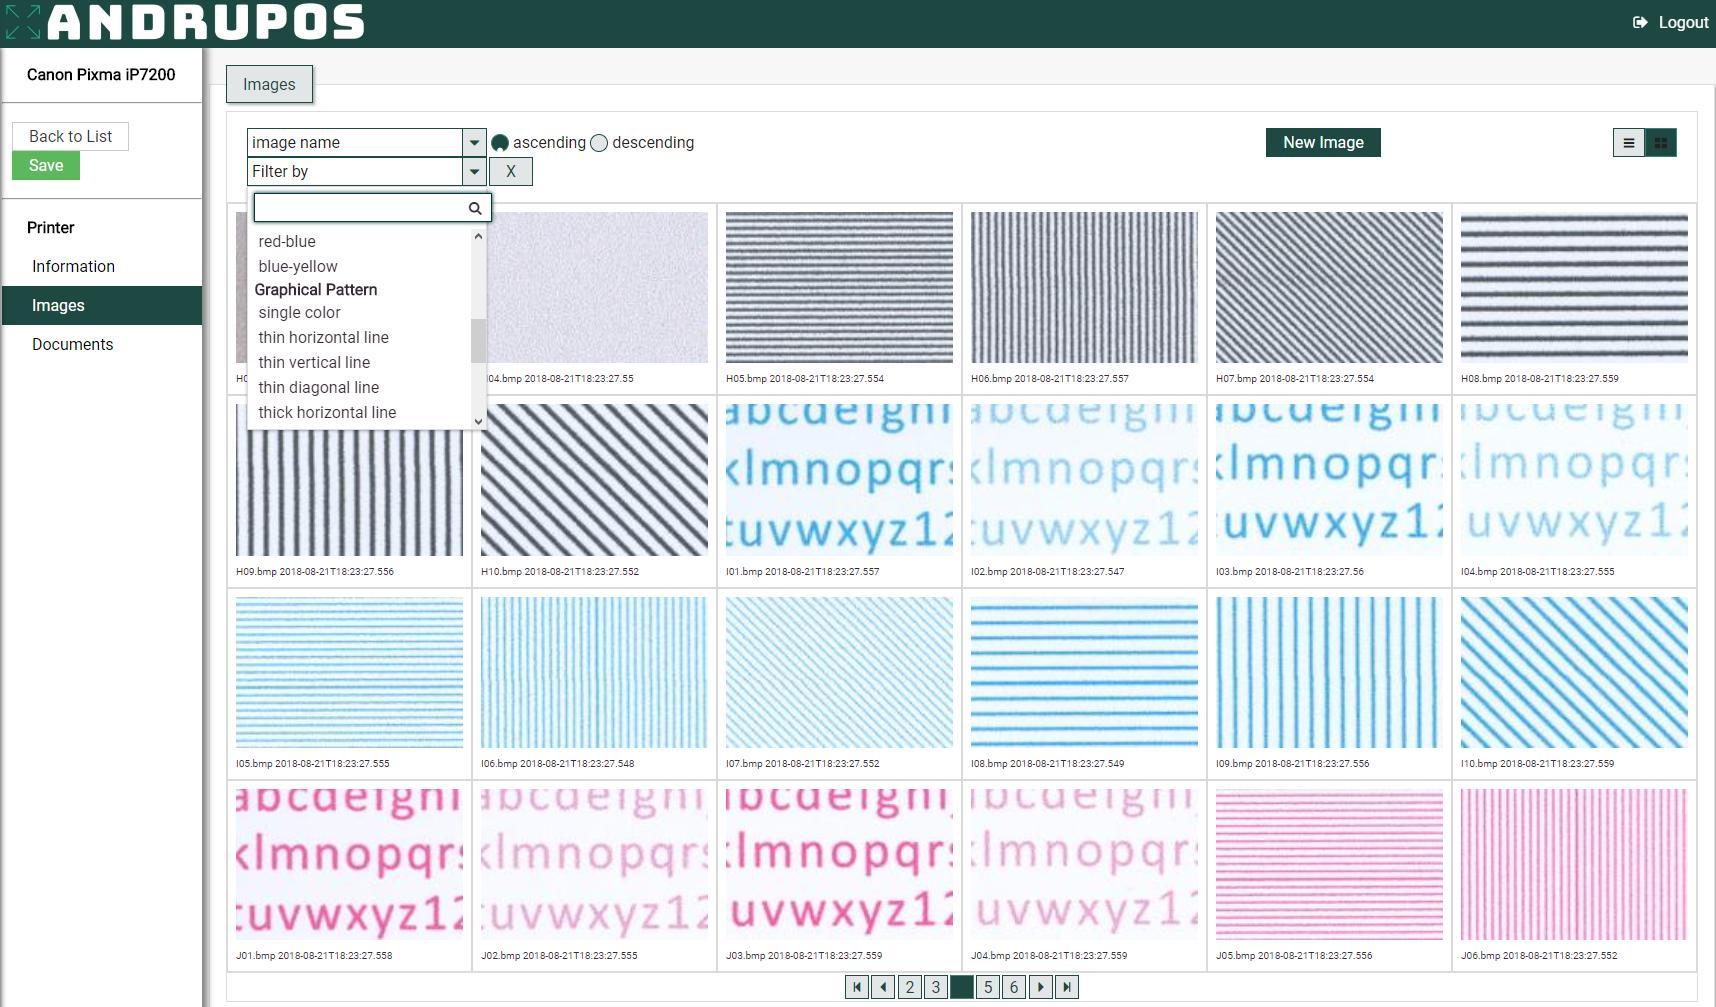This screenshot has height=1007, width=1716.
Task: Click Back to List button
Action: pos(70,136)
